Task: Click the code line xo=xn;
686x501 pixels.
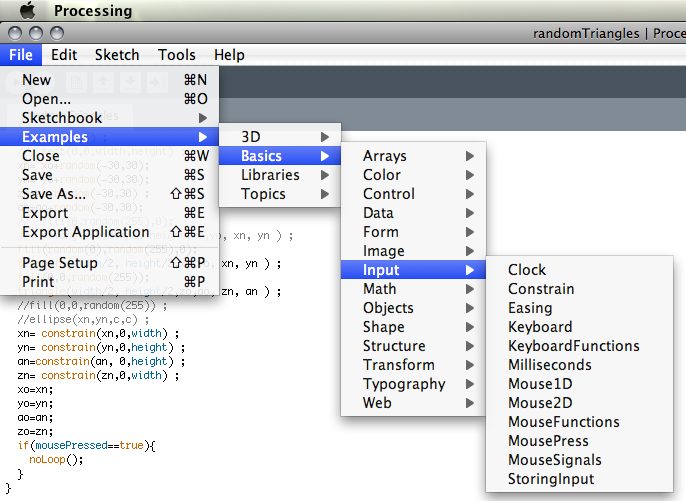Action: (x=35, y=389)
